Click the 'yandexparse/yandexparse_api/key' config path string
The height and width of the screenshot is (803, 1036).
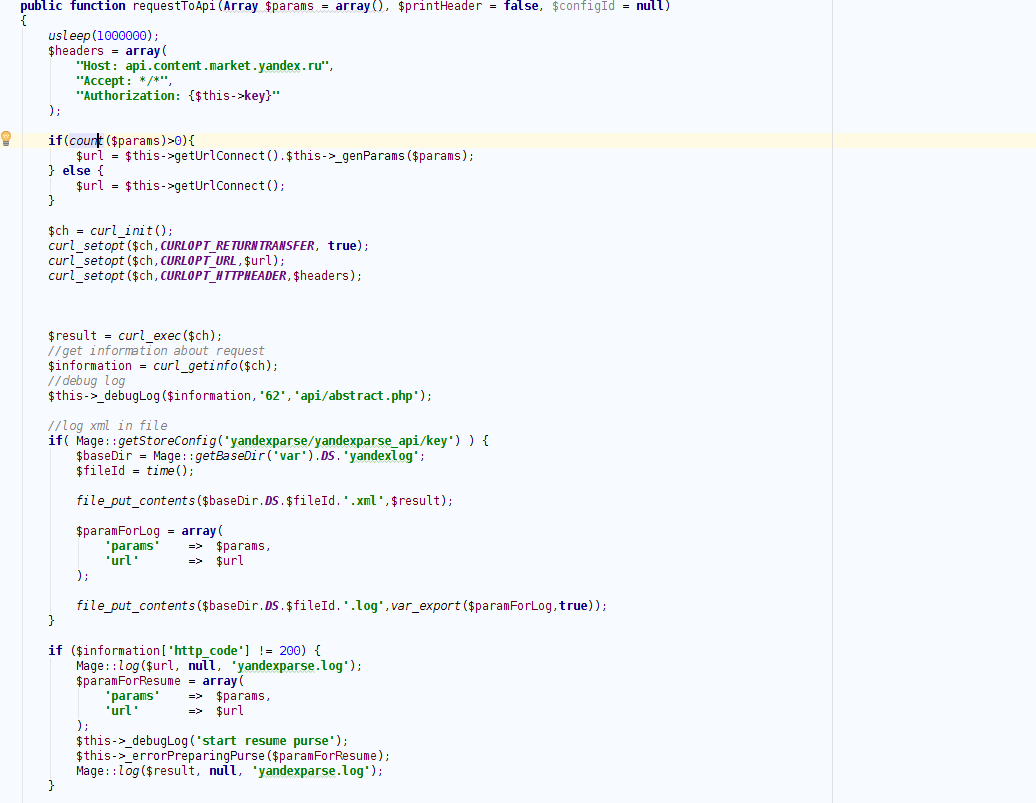point(342,440)
